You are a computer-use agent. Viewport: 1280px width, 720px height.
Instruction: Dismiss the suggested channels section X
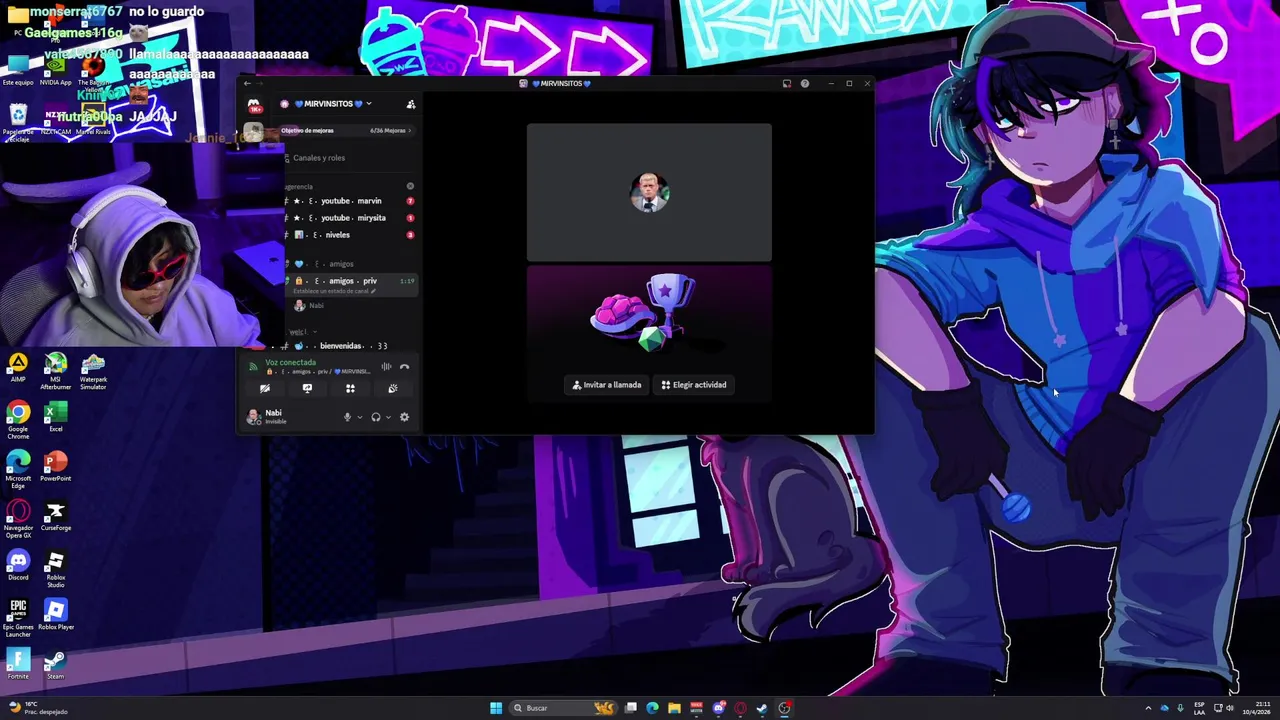[x=410, y=186]
